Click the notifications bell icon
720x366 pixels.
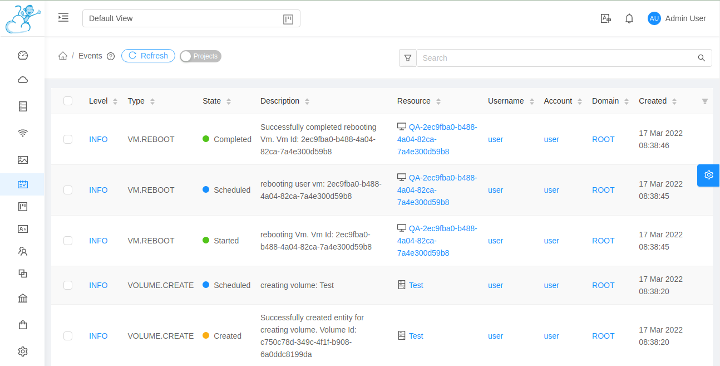(x=629, y=18)
